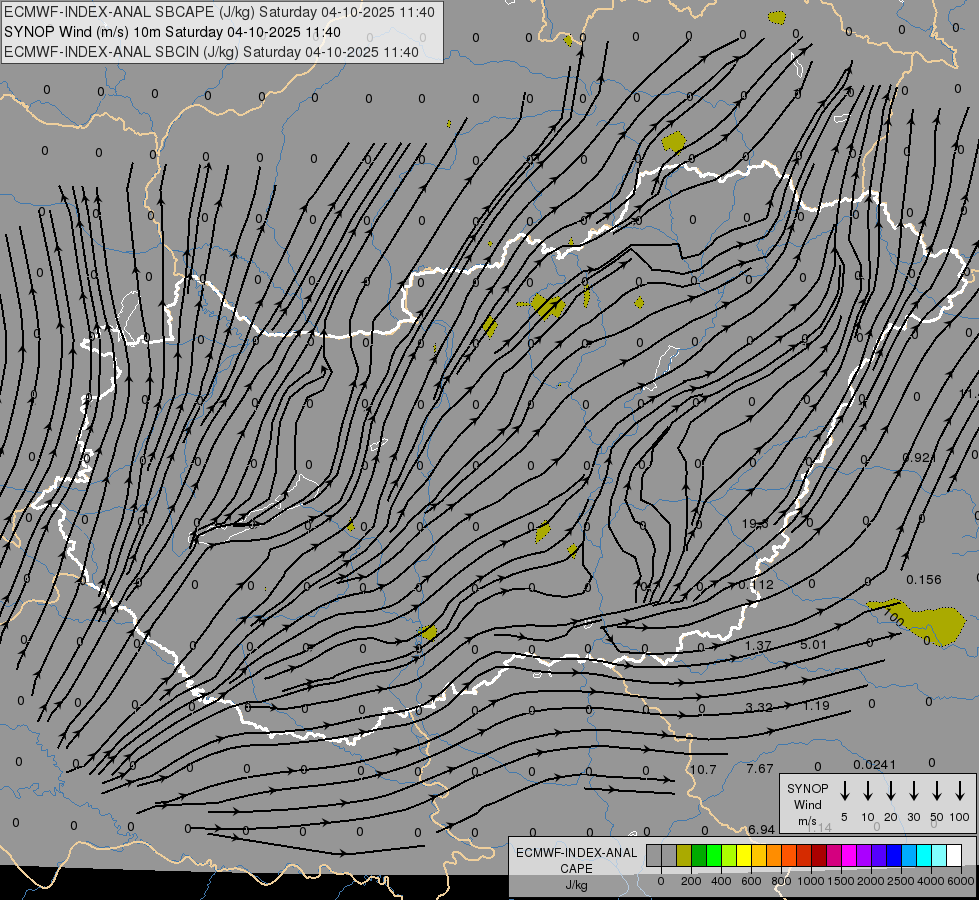Click the 19.3 value on the map

(x=755, y=523)
